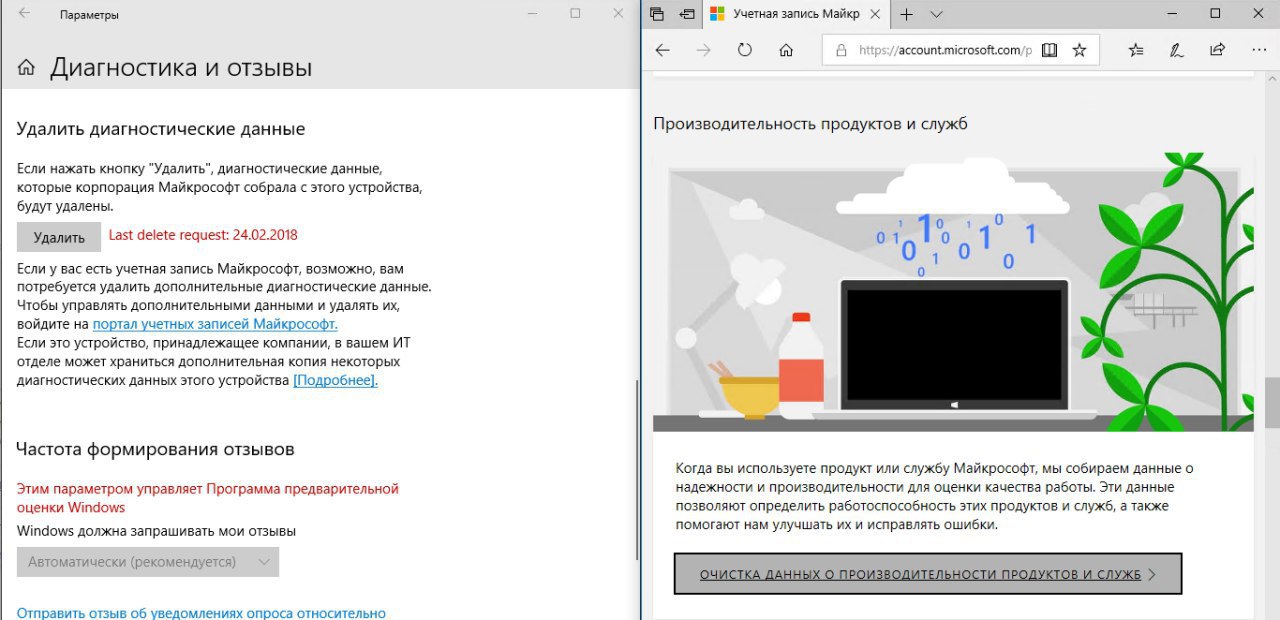Image resolution: width=1280 pixels, height=620 pixels.
Task: Click the Диагностика и отзывы page title
Action: tap(181, 68)
